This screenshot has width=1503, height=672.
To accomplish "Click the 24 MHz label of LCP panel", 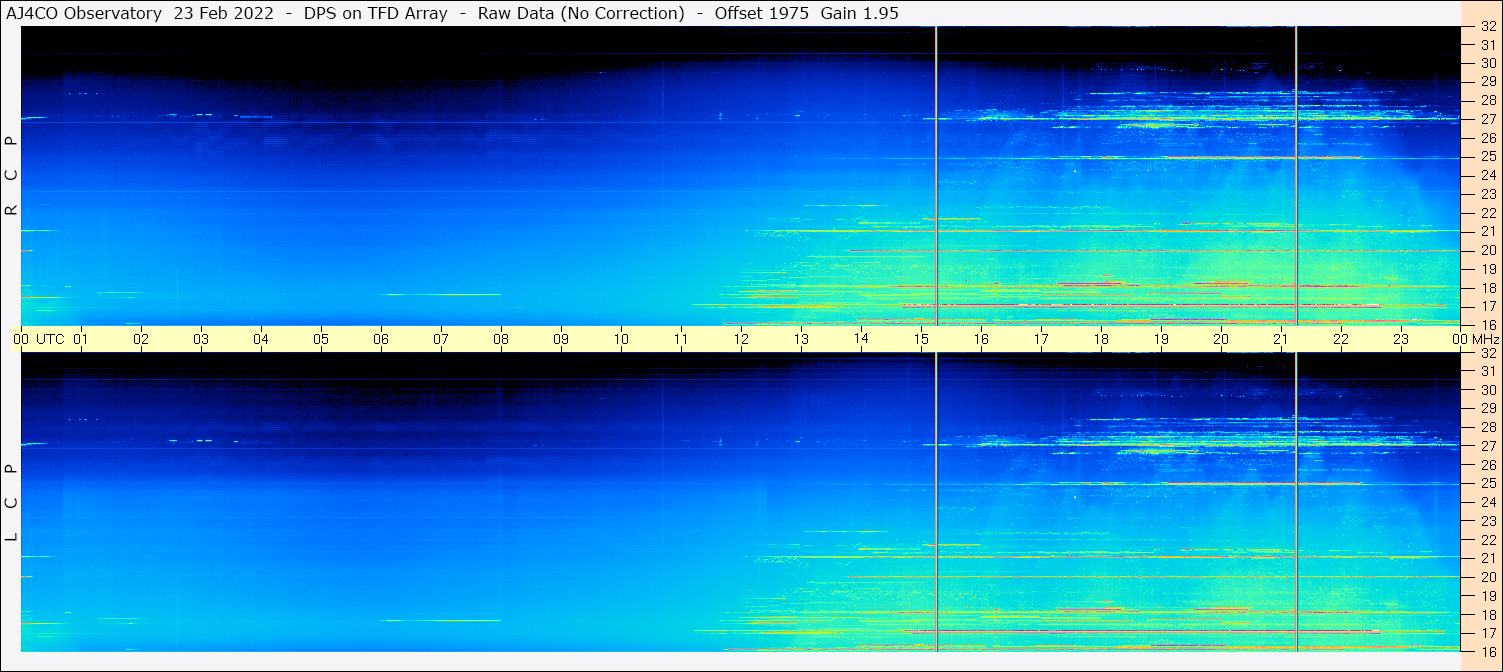I will coord(1488,502).
